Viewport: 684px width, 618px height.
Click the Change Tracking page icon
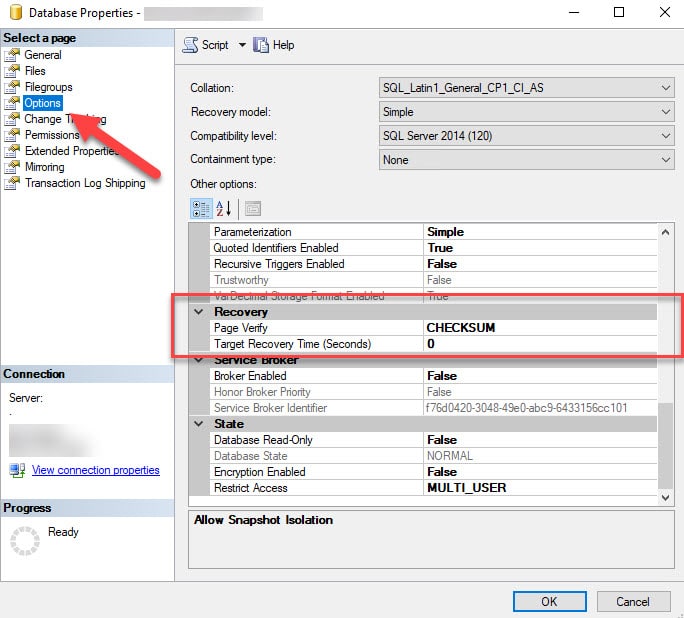tap(12, 119)
